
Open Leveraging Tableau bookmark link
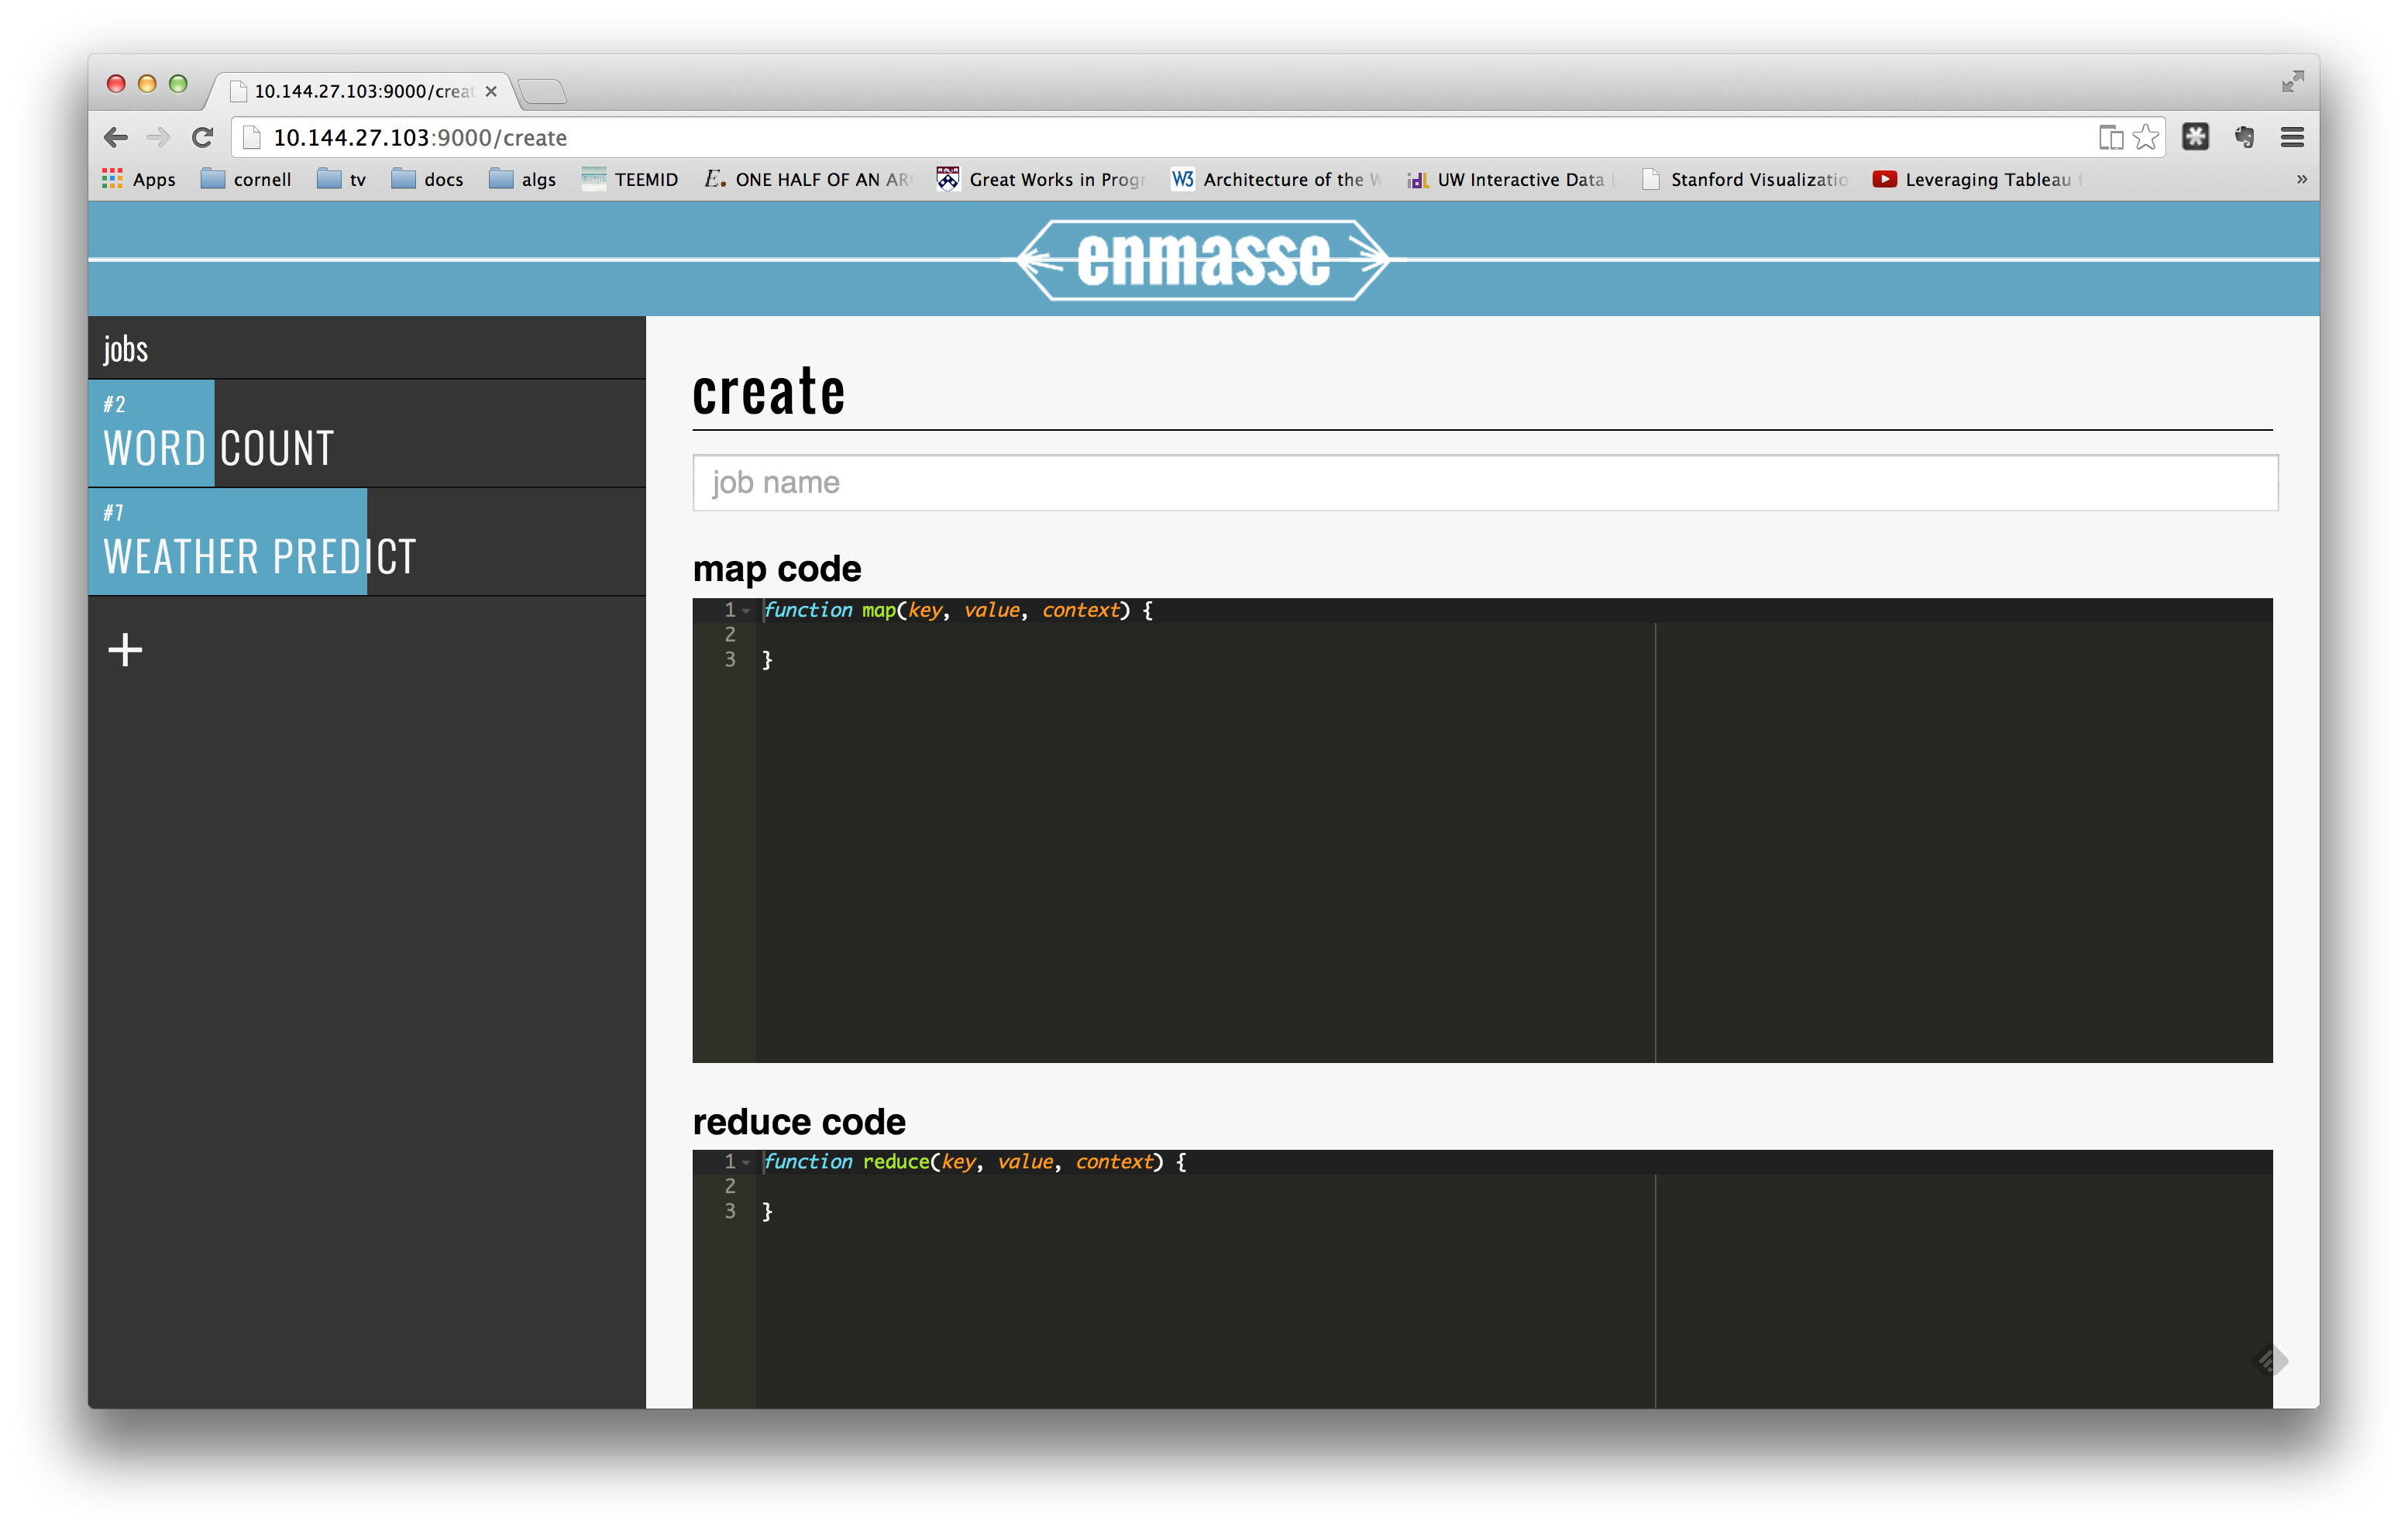(1974, 179)
